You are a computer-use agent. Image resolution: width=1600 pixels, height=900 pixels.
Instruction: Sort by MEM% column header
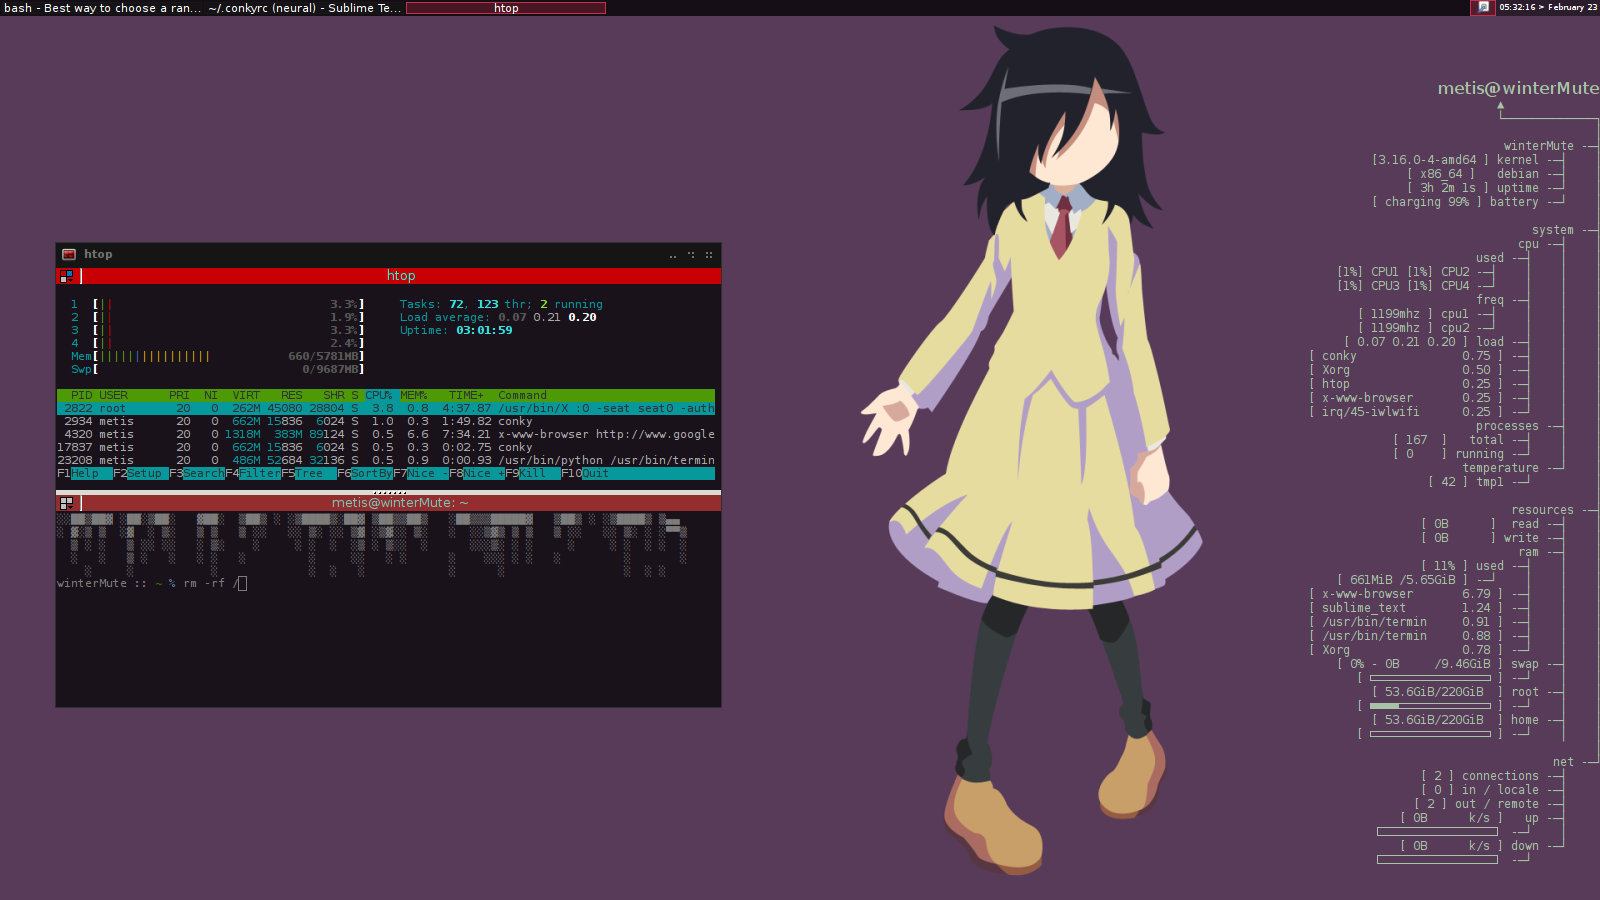(x=414, y=395)
